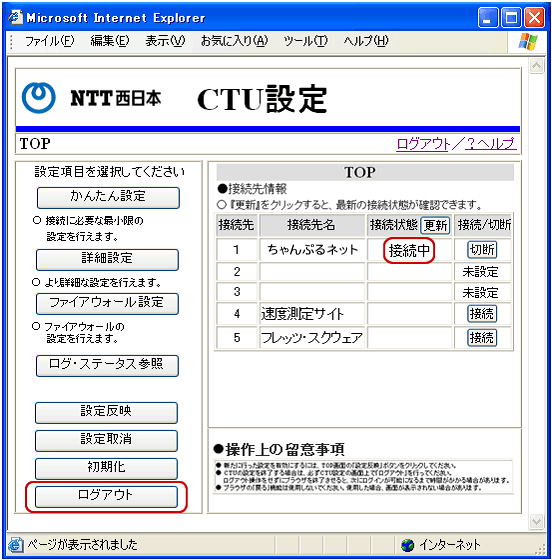
Task: Click ログ・ステータス参照 button
Action: 107,365
